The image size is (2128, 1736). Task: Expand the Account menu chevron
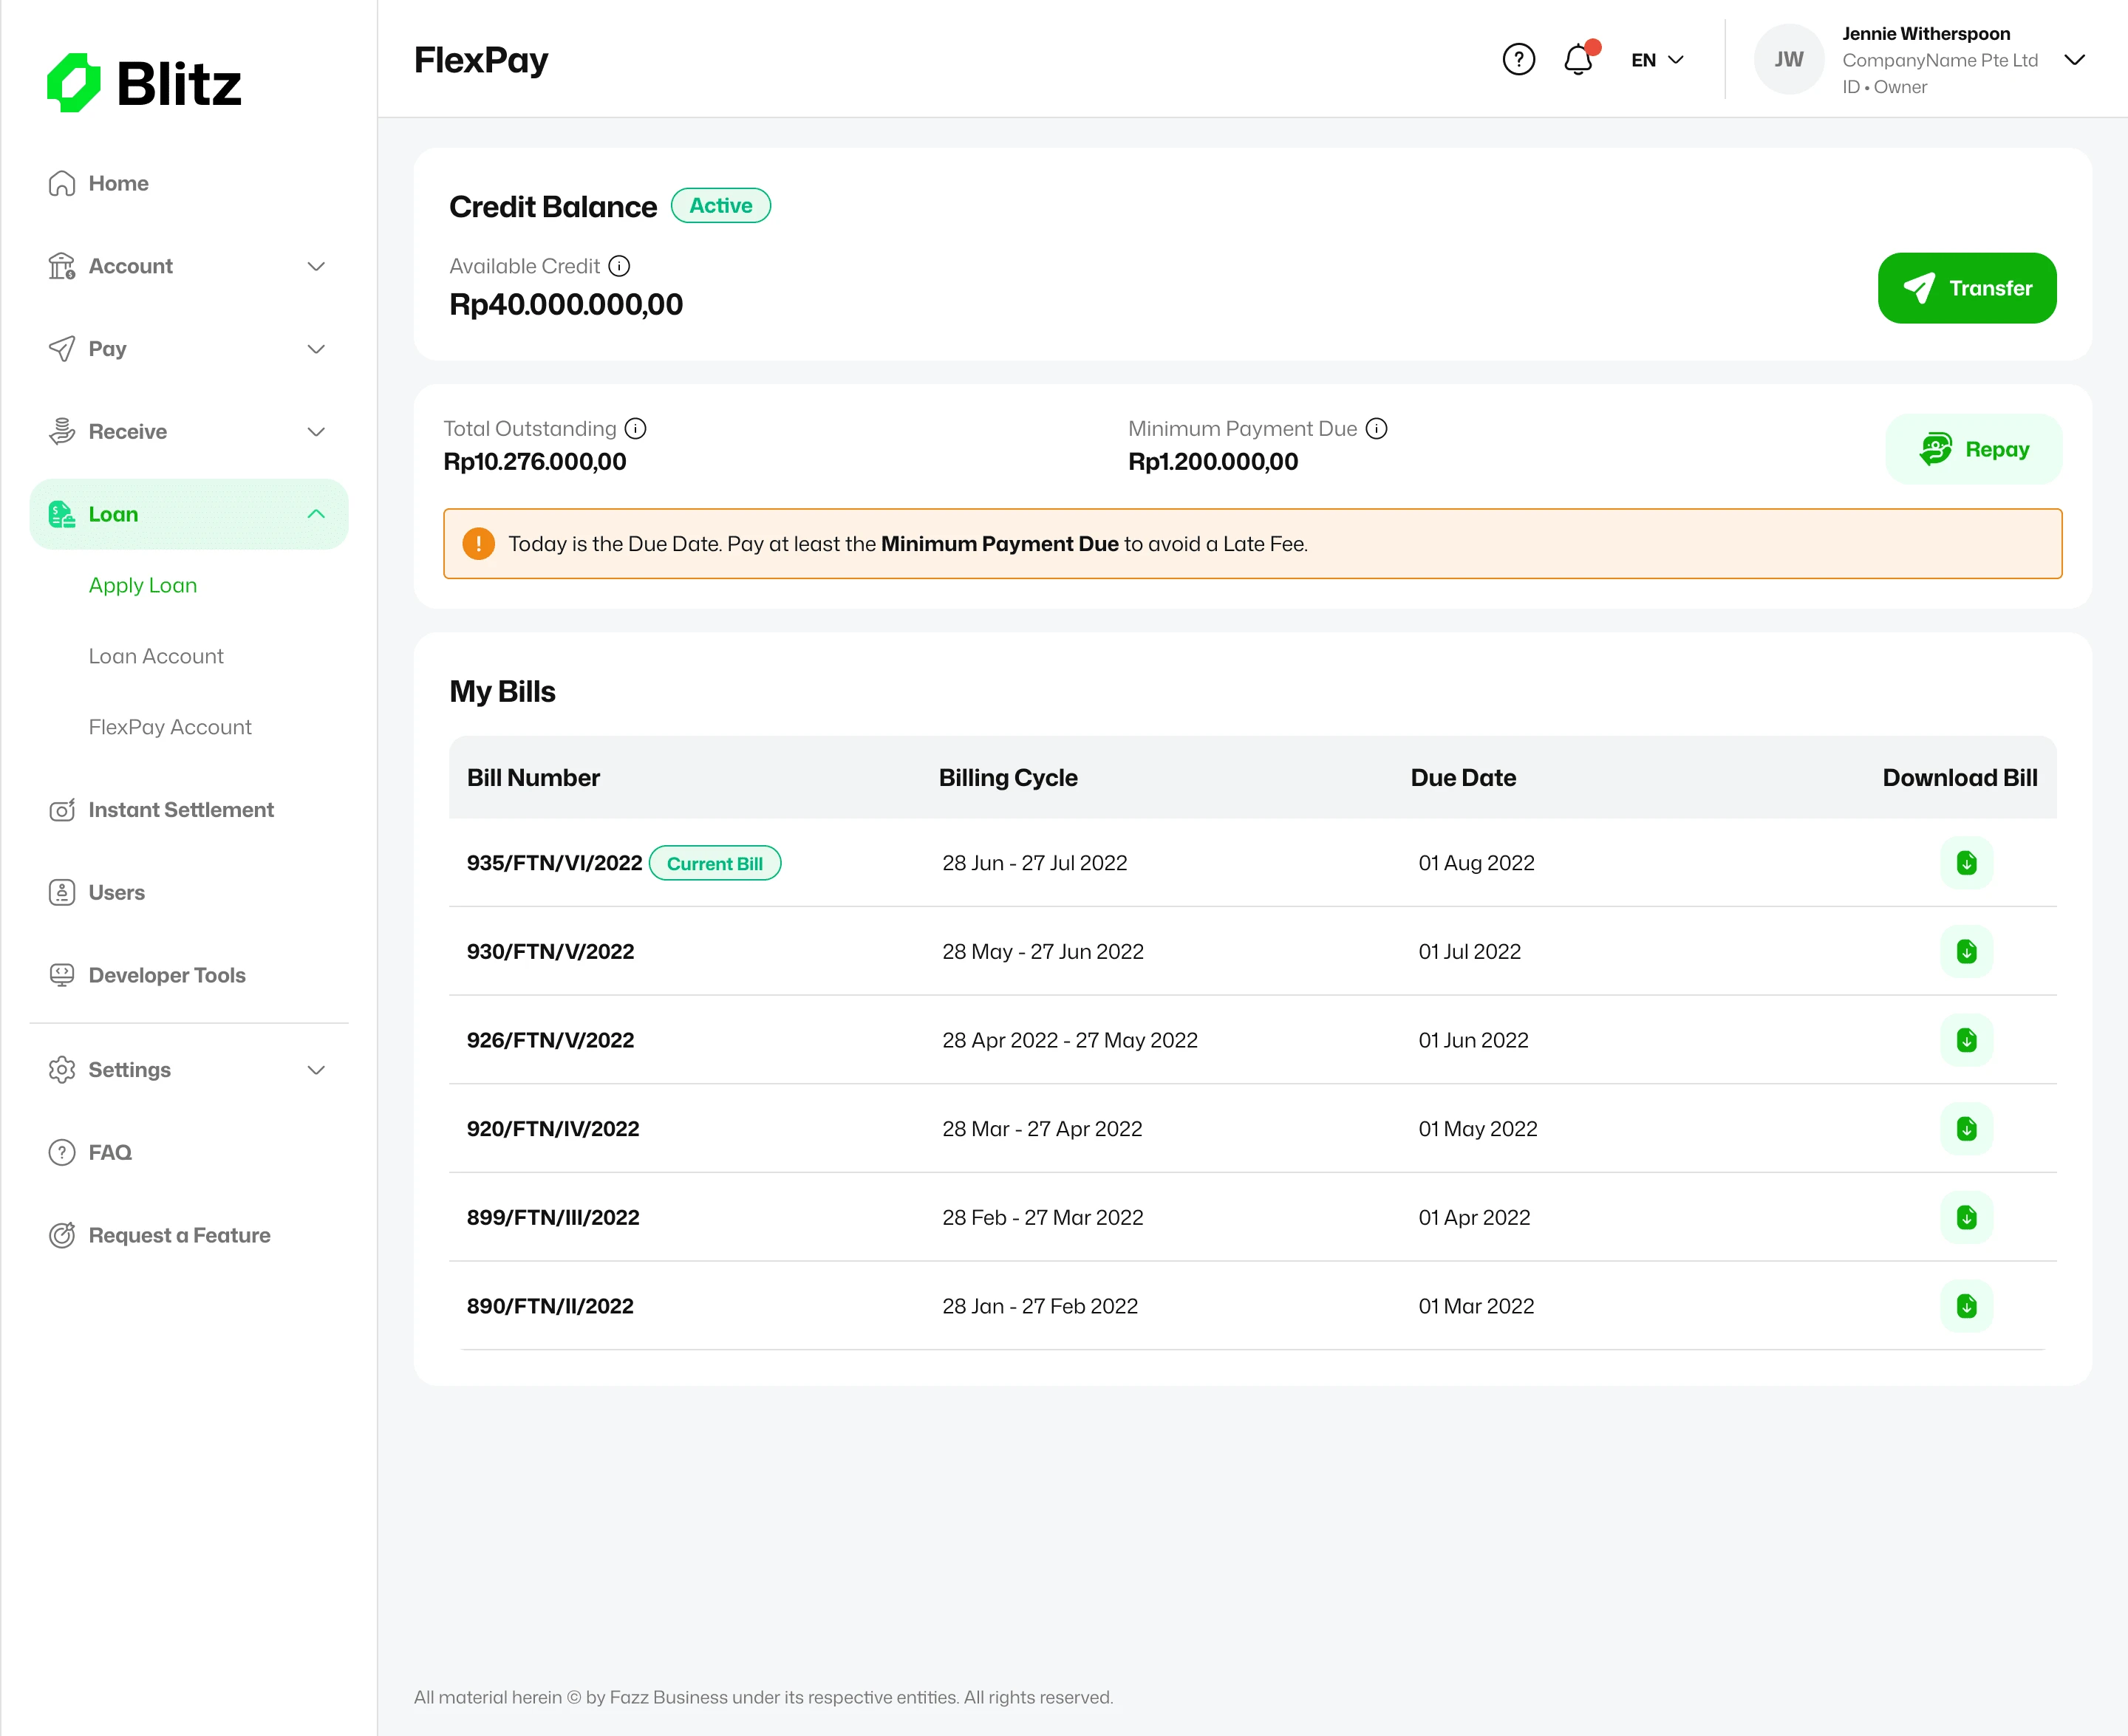(316, 266)
